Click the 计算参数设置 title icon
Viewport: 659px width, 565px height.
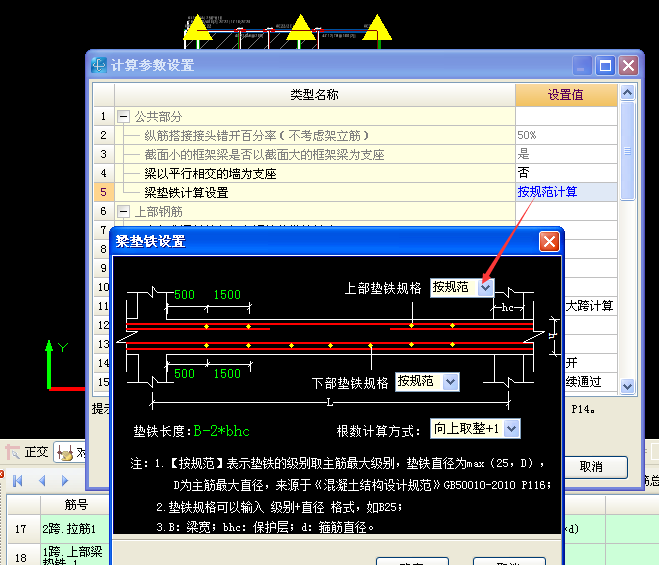pos(99,65)
